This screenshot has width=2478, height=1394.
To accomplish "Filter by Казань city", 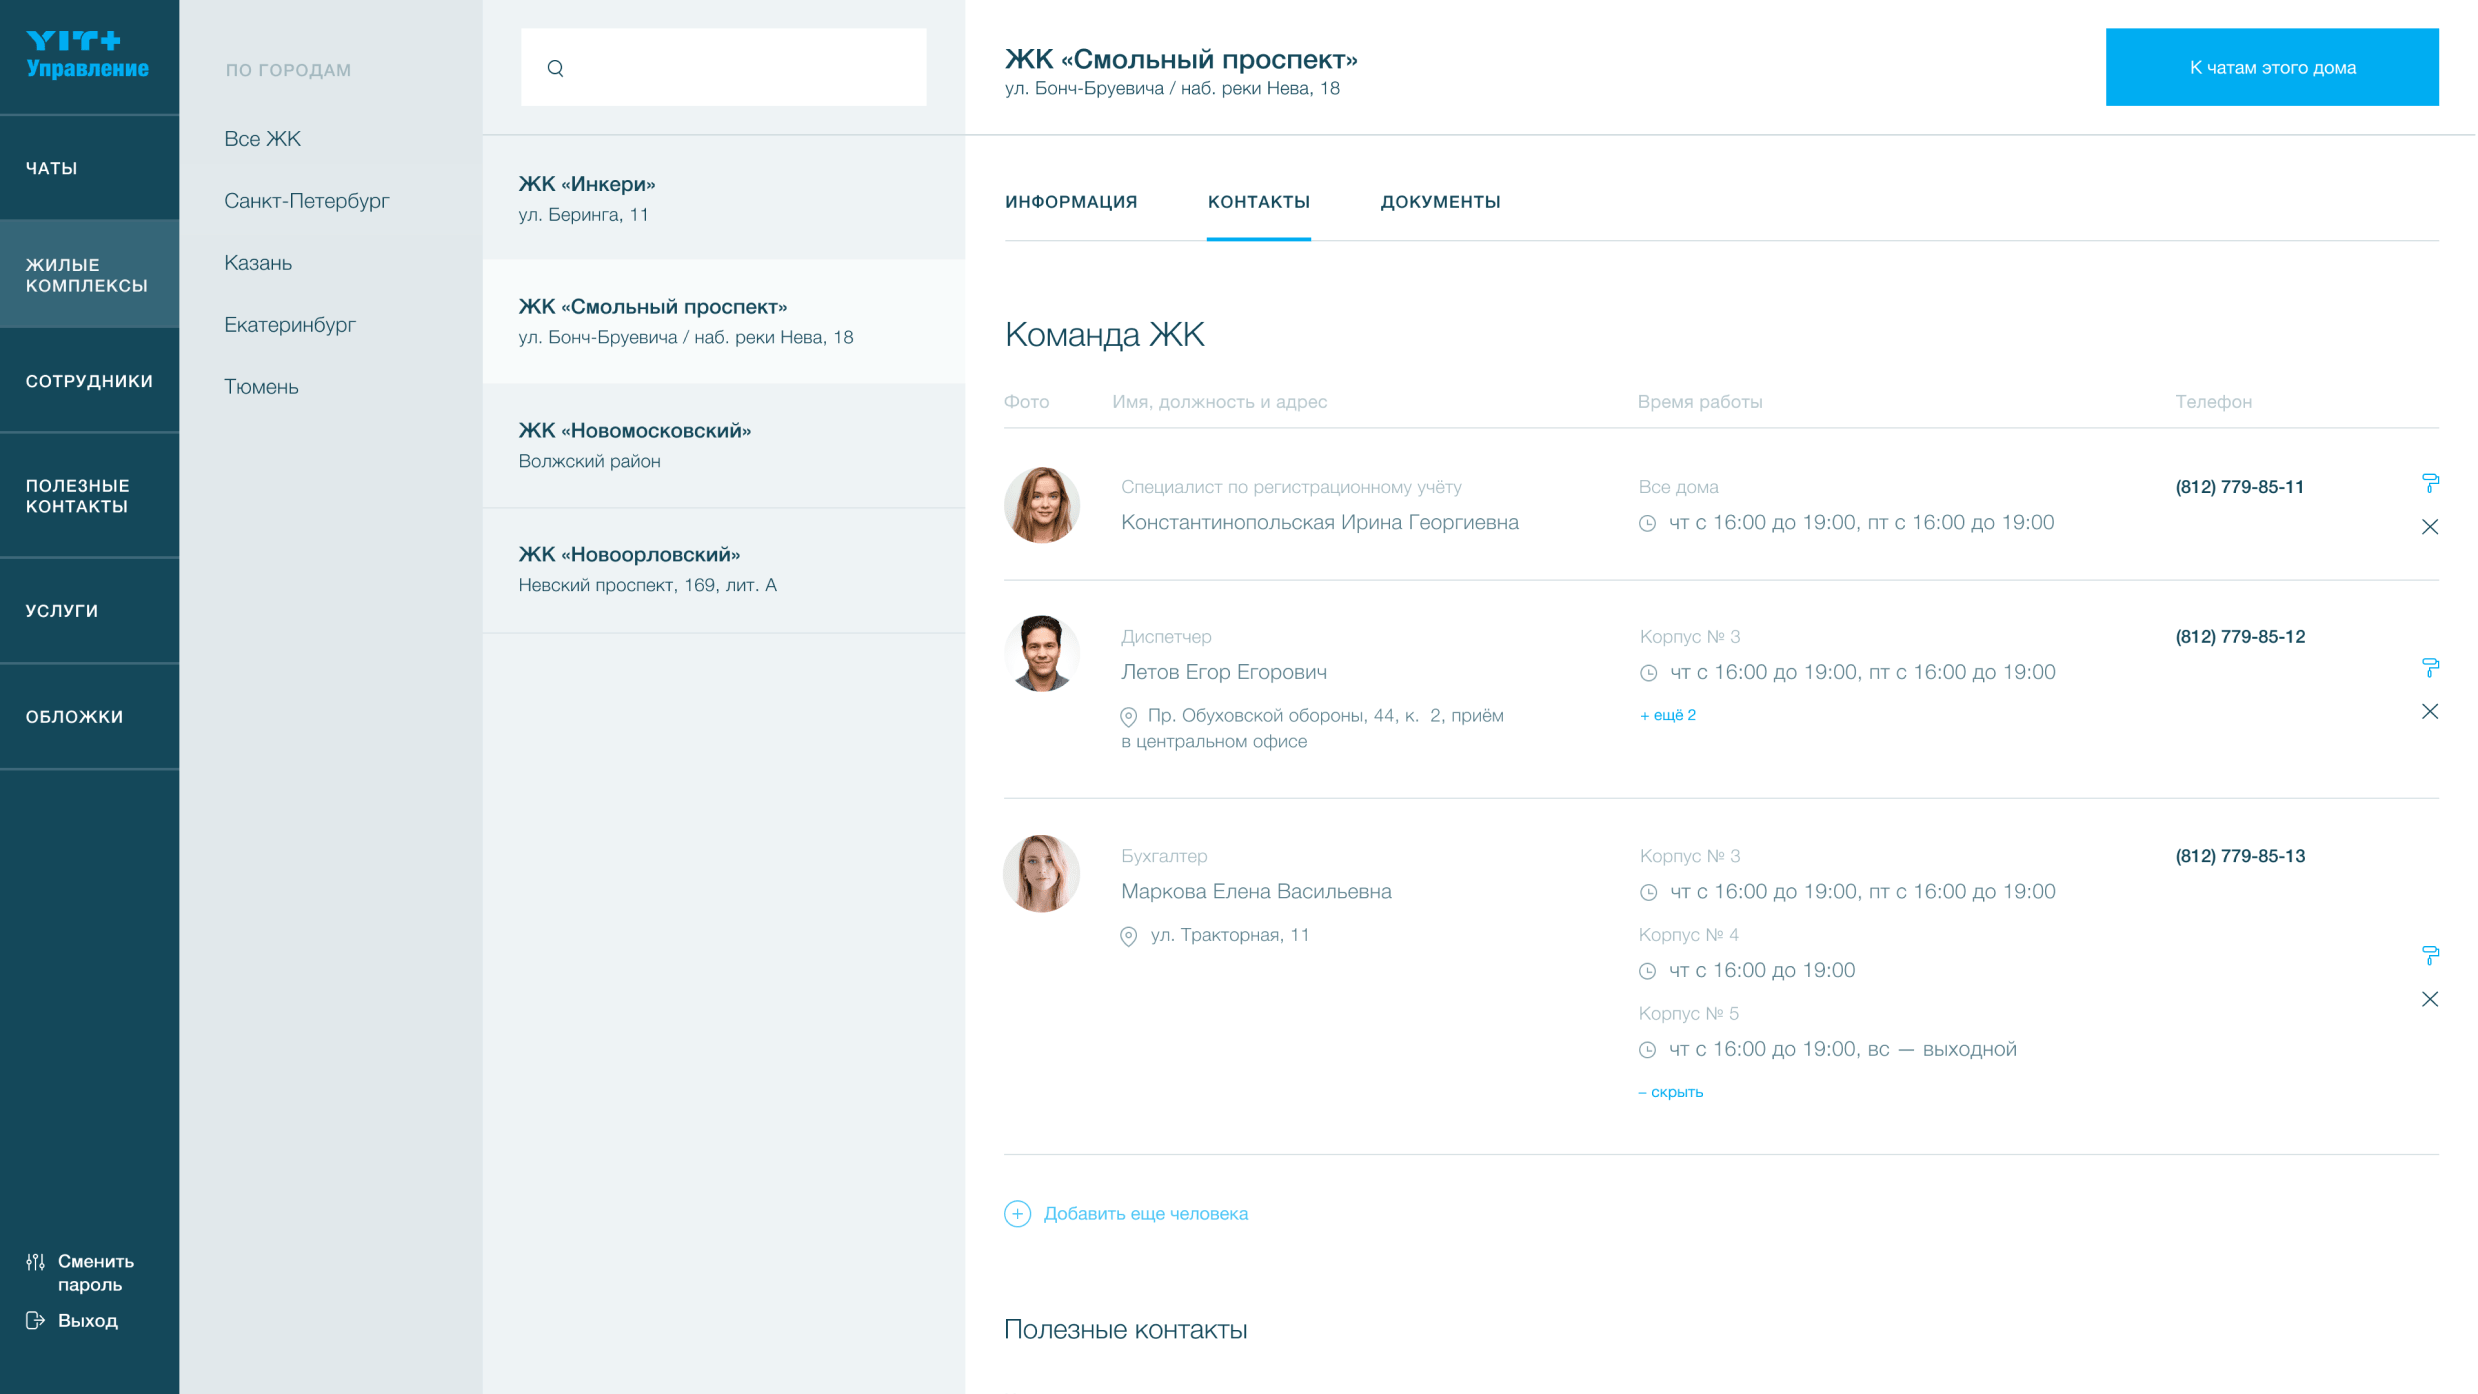I will tap(258, 263).
